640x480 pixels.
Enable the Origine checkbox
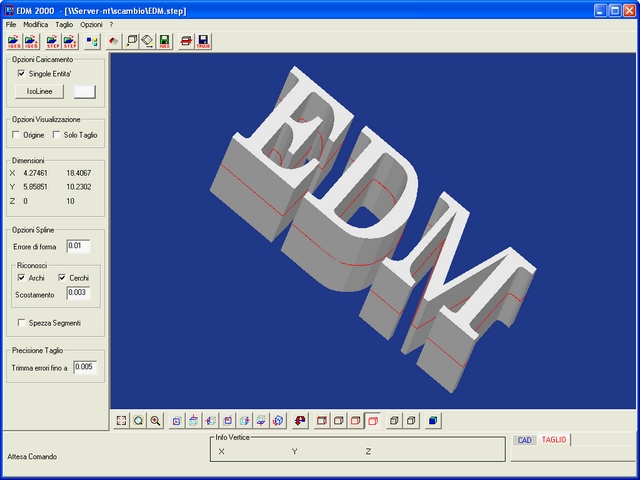pos(16,135)
